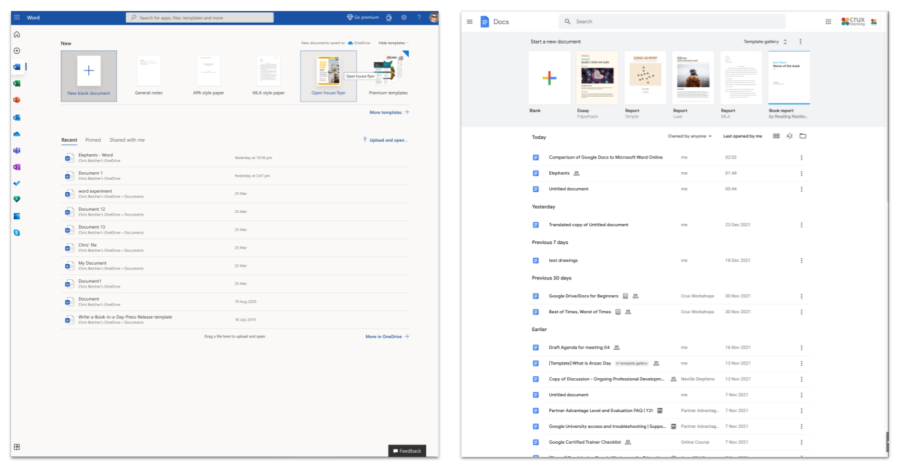
Task: Open 'Document 12' in Word's recent list
Action: (235, 212)
